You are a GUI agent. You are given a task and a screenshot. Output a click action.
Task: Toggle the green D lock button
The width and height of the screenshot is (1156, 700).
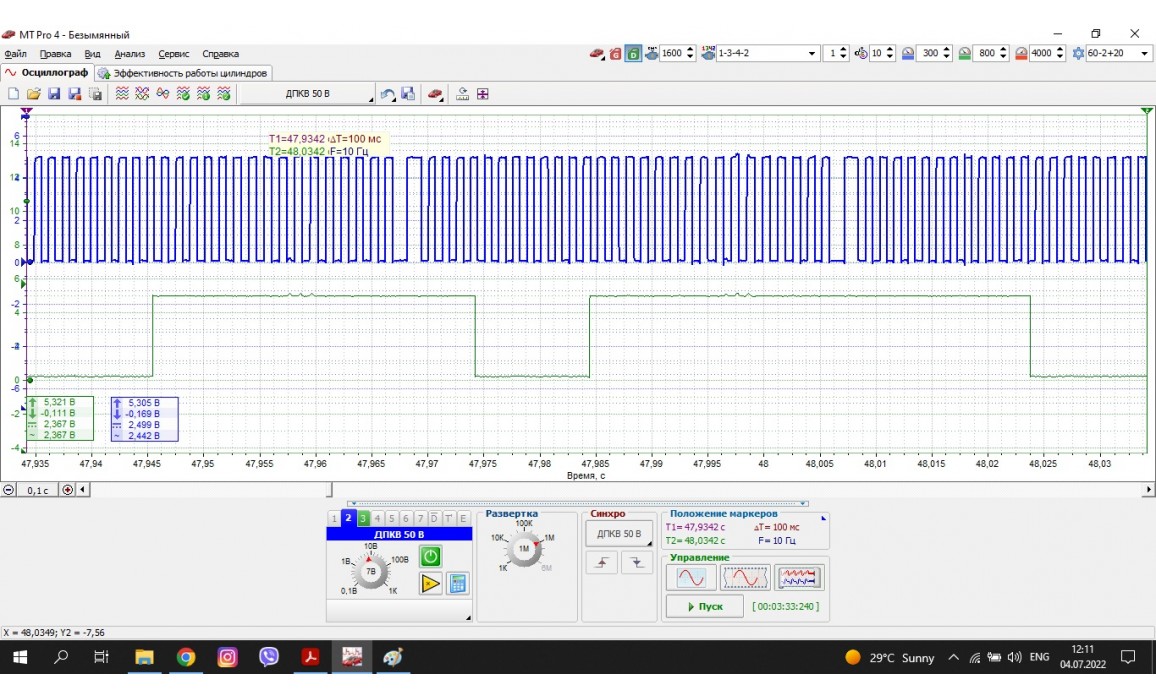click(x=634, y=54)
